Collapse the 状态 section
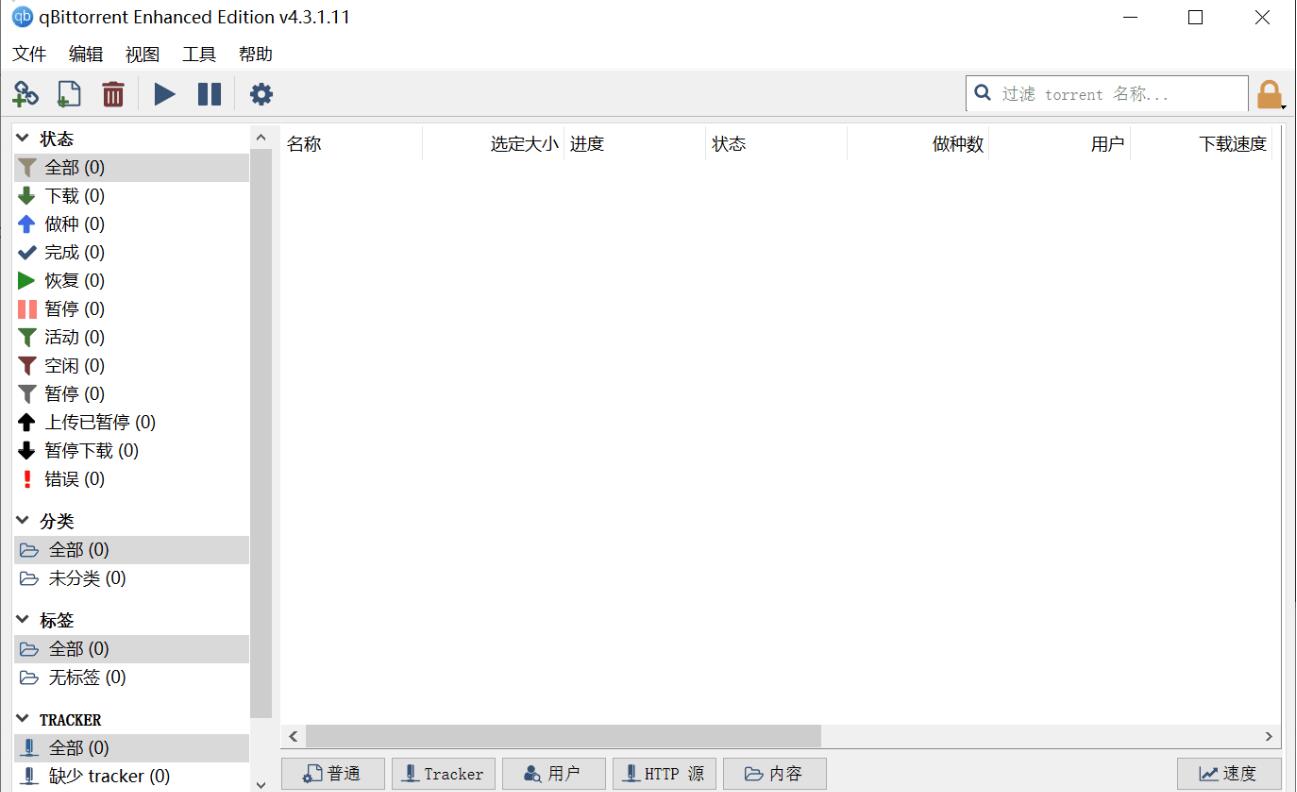The width and height of the screenshot is (1297, 792). coord(23,138)
